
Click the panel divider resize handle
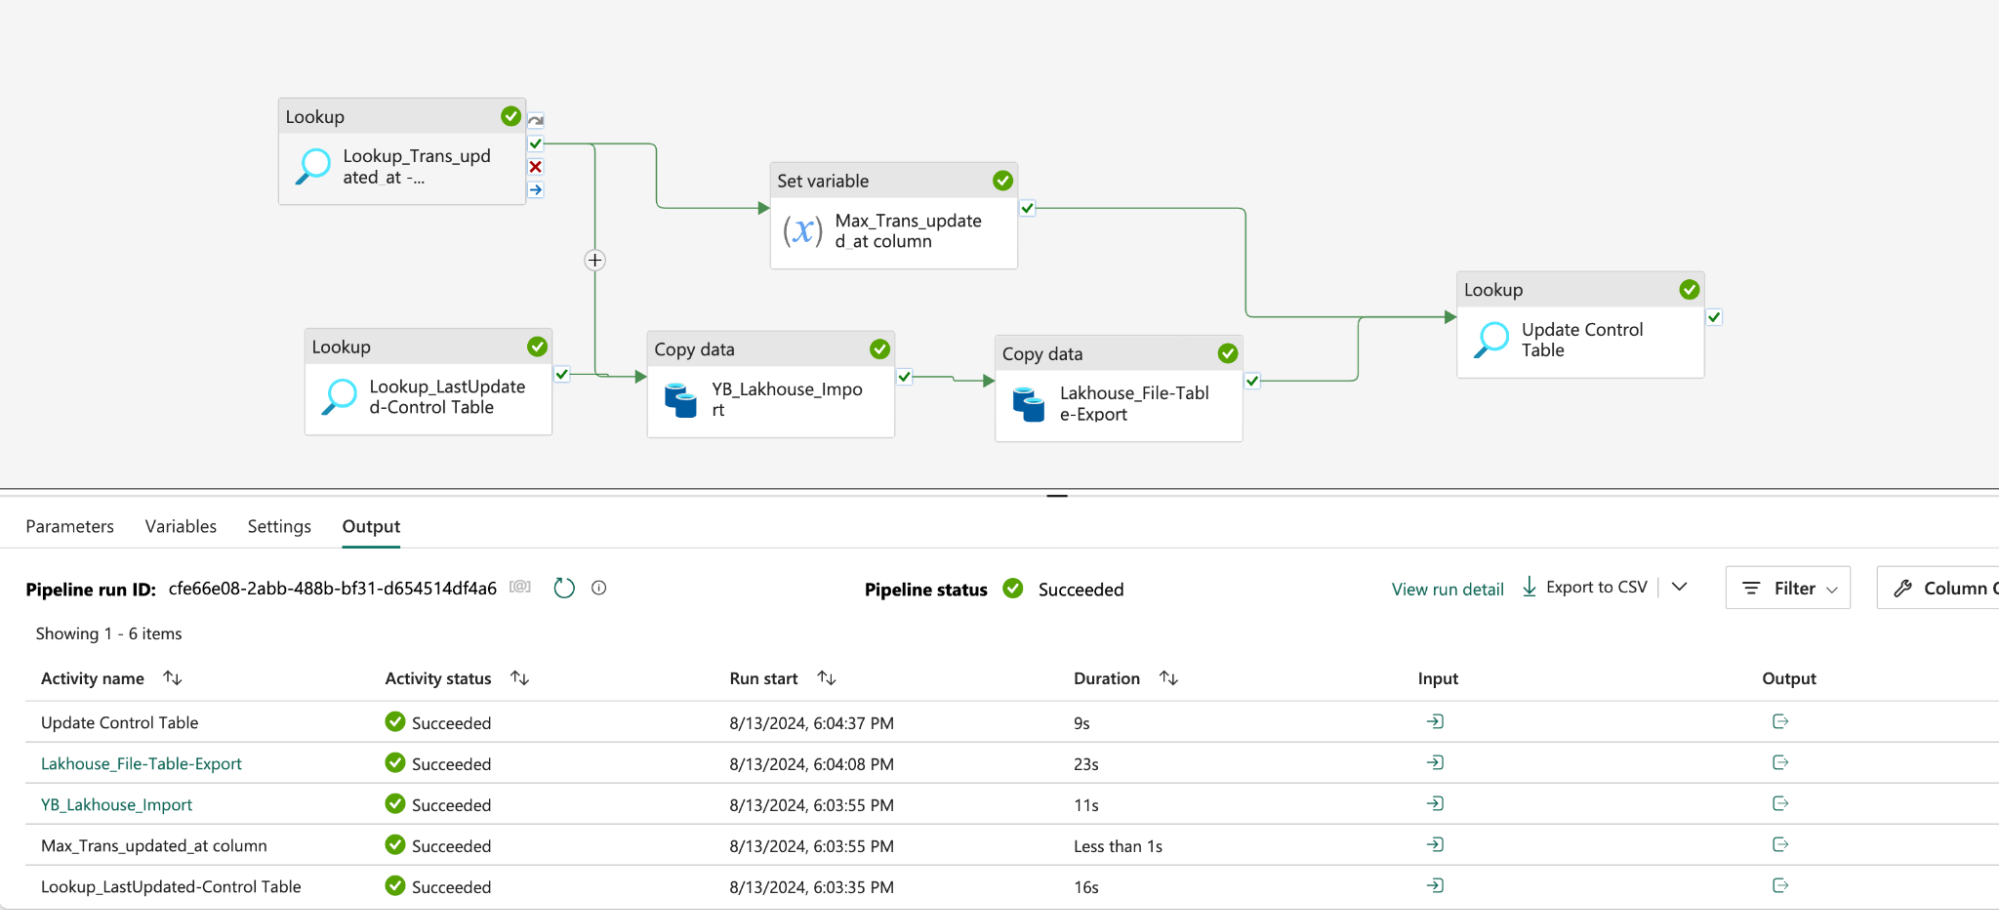1057,495
